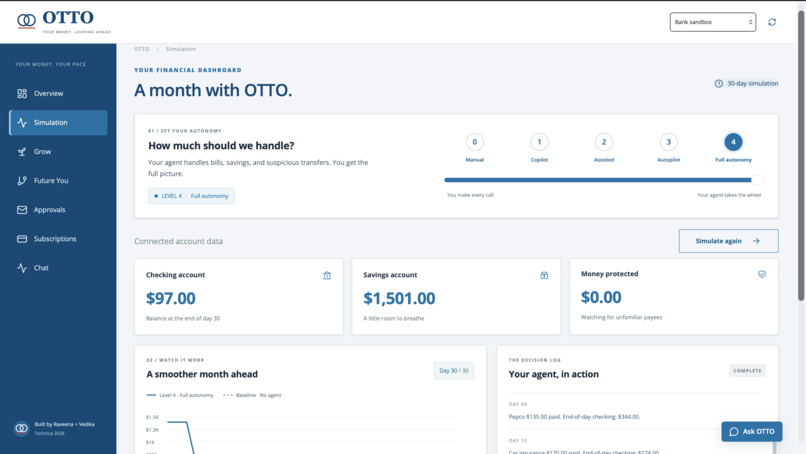806x454 pixels.
Task: Select autonomy level 2 Assisted
Action: pos(604,148)
